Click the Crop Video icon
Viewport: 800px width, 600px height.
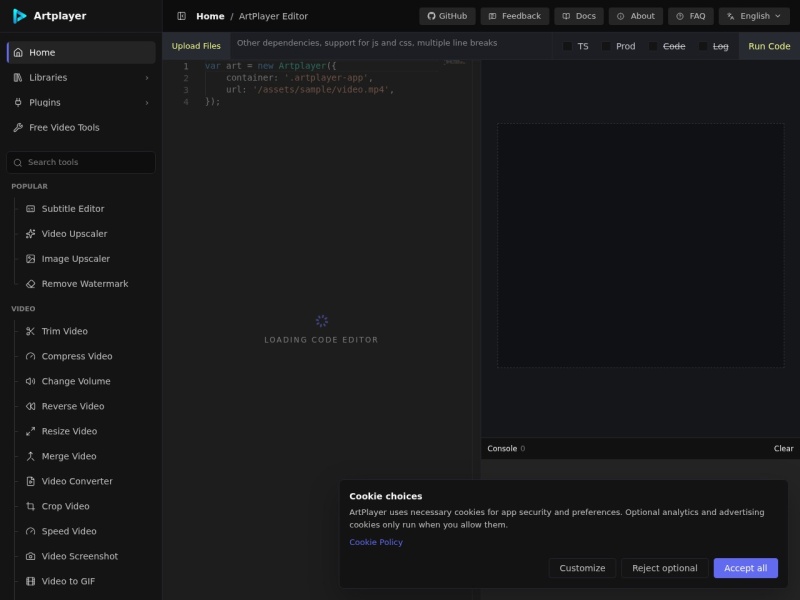point(31,506)
